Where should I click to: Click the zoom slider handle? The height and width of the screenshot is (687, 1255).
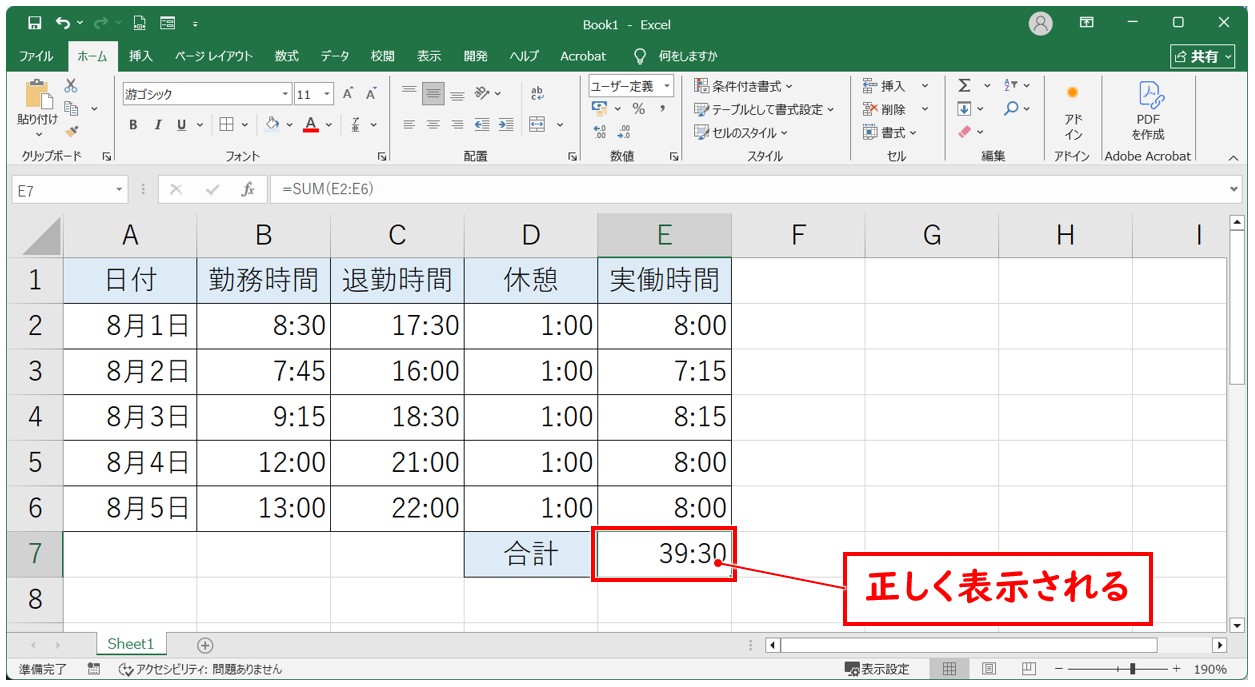pyautogui.click(x=1132, y=669)
